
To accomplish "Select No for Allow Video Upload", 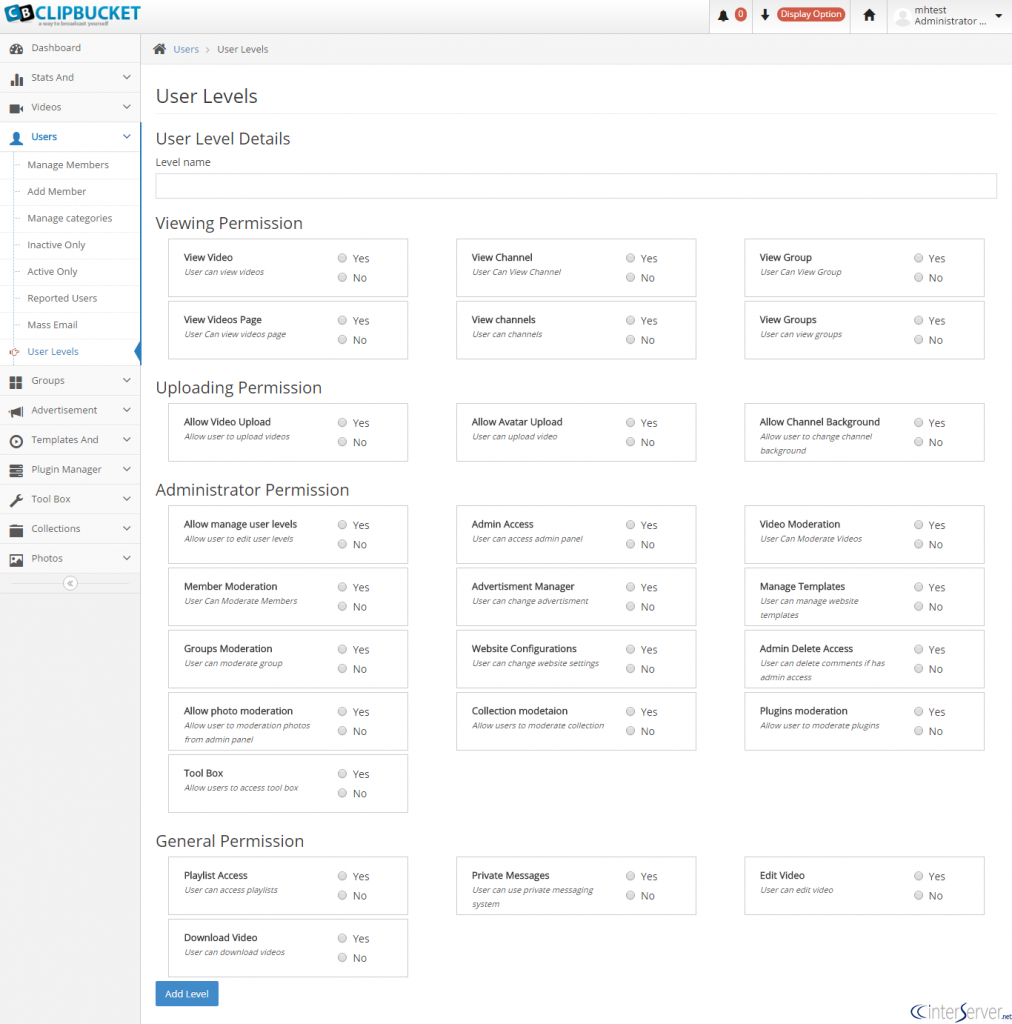I will coord(342,442).
